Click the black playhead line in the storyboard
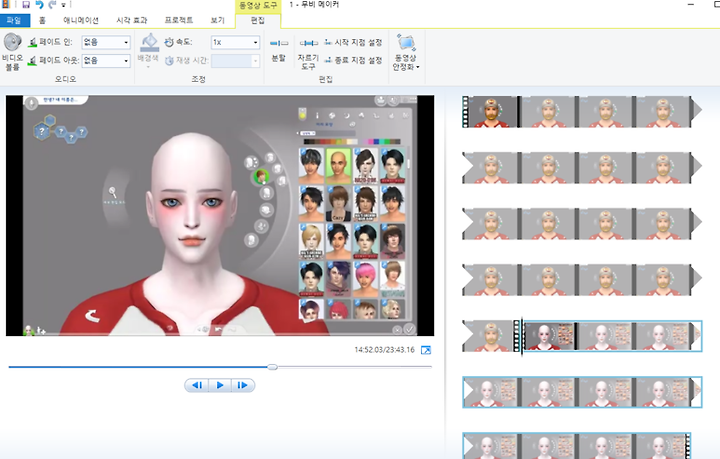Screen dimensions: 720x459 [522, 336]
